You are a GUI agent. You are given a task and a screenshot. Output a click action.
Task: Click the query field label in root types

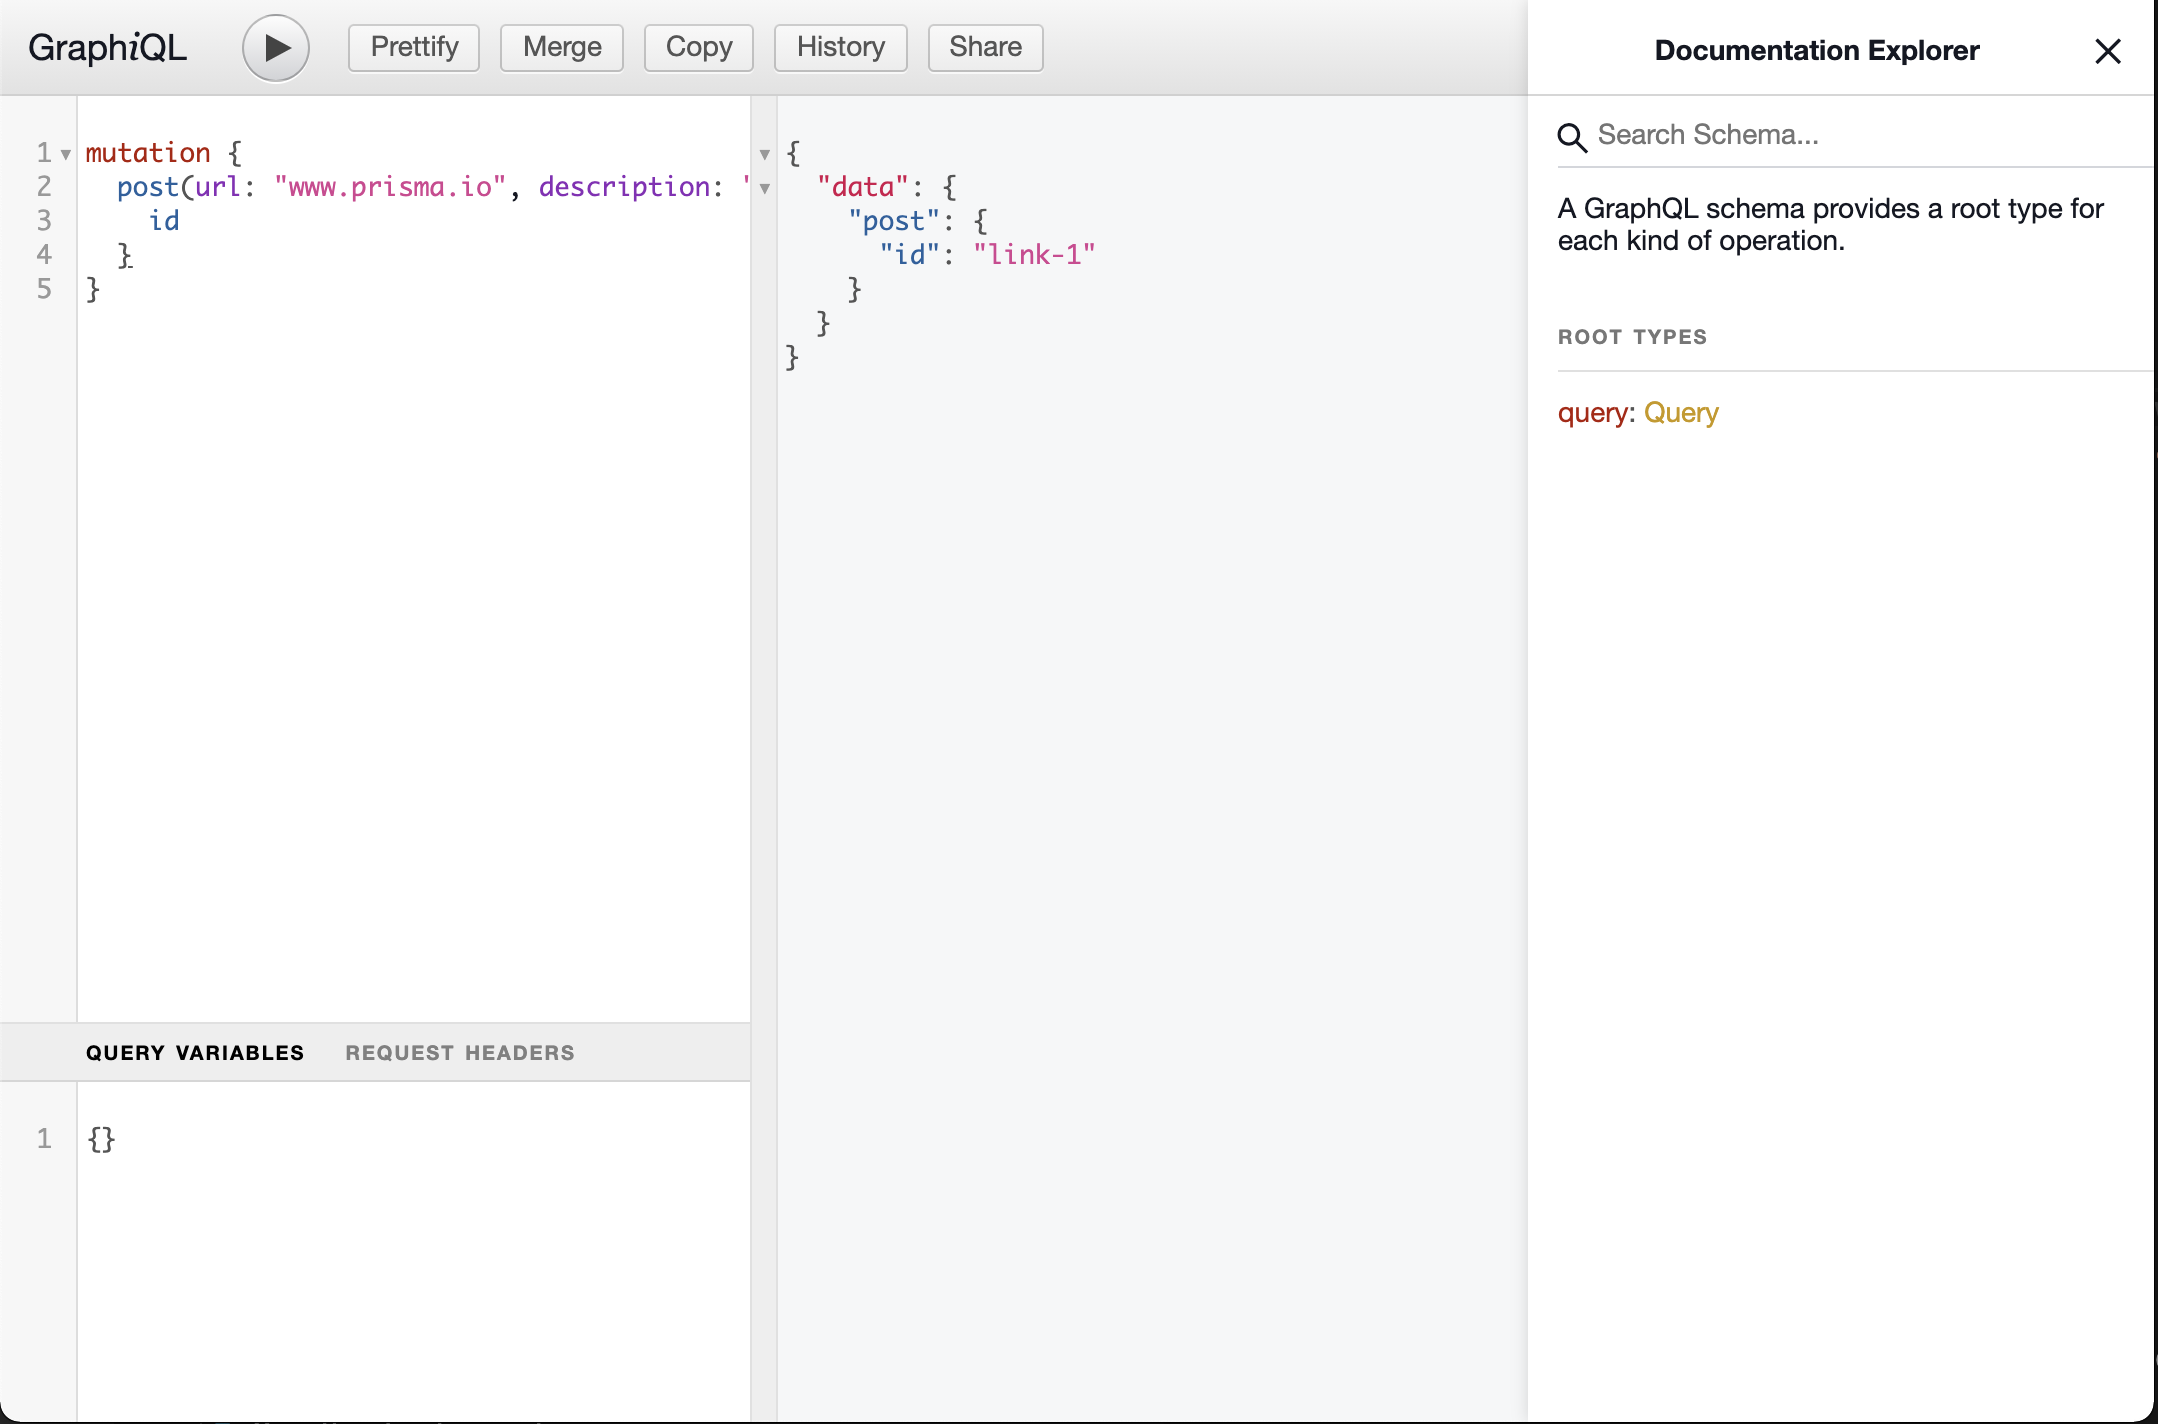coord(1593,413)
